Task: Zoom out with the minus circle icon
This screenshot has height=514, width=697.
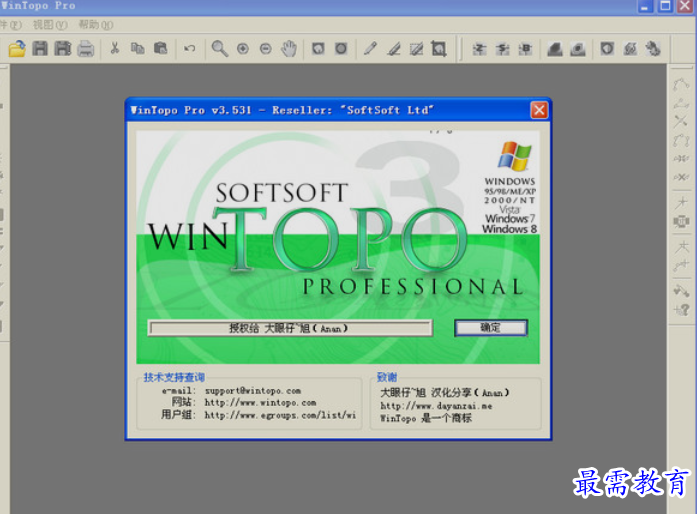Action: coord(265,48)
